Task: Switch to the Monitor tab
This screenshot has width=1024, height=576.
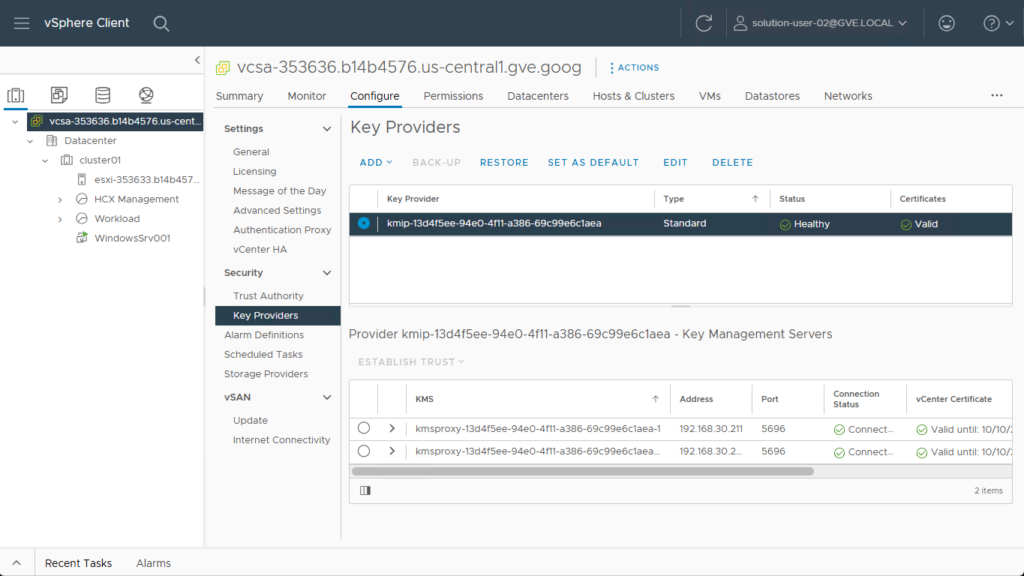Action: coord(306,96)
